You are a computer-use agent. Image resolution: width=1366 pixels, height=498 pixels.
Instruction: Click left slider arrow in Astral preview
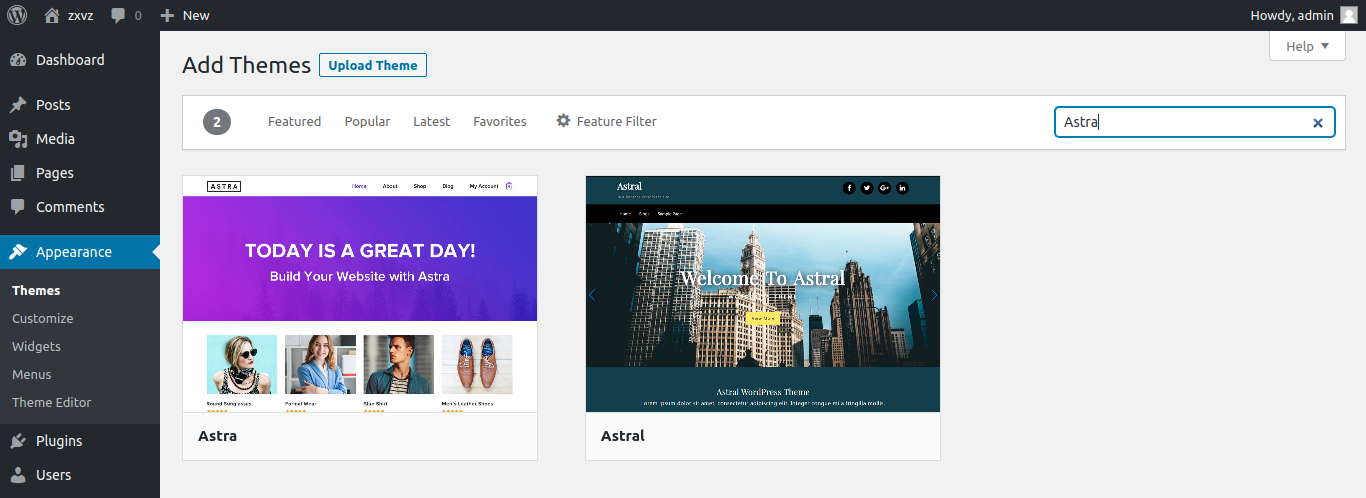click(592, 295)
